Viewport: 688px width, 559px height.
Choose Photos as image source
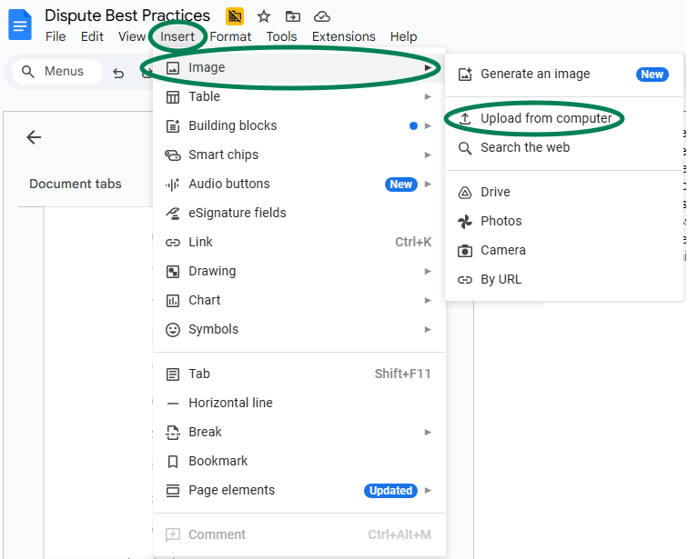pyautogui.click(x=500, y=221)
